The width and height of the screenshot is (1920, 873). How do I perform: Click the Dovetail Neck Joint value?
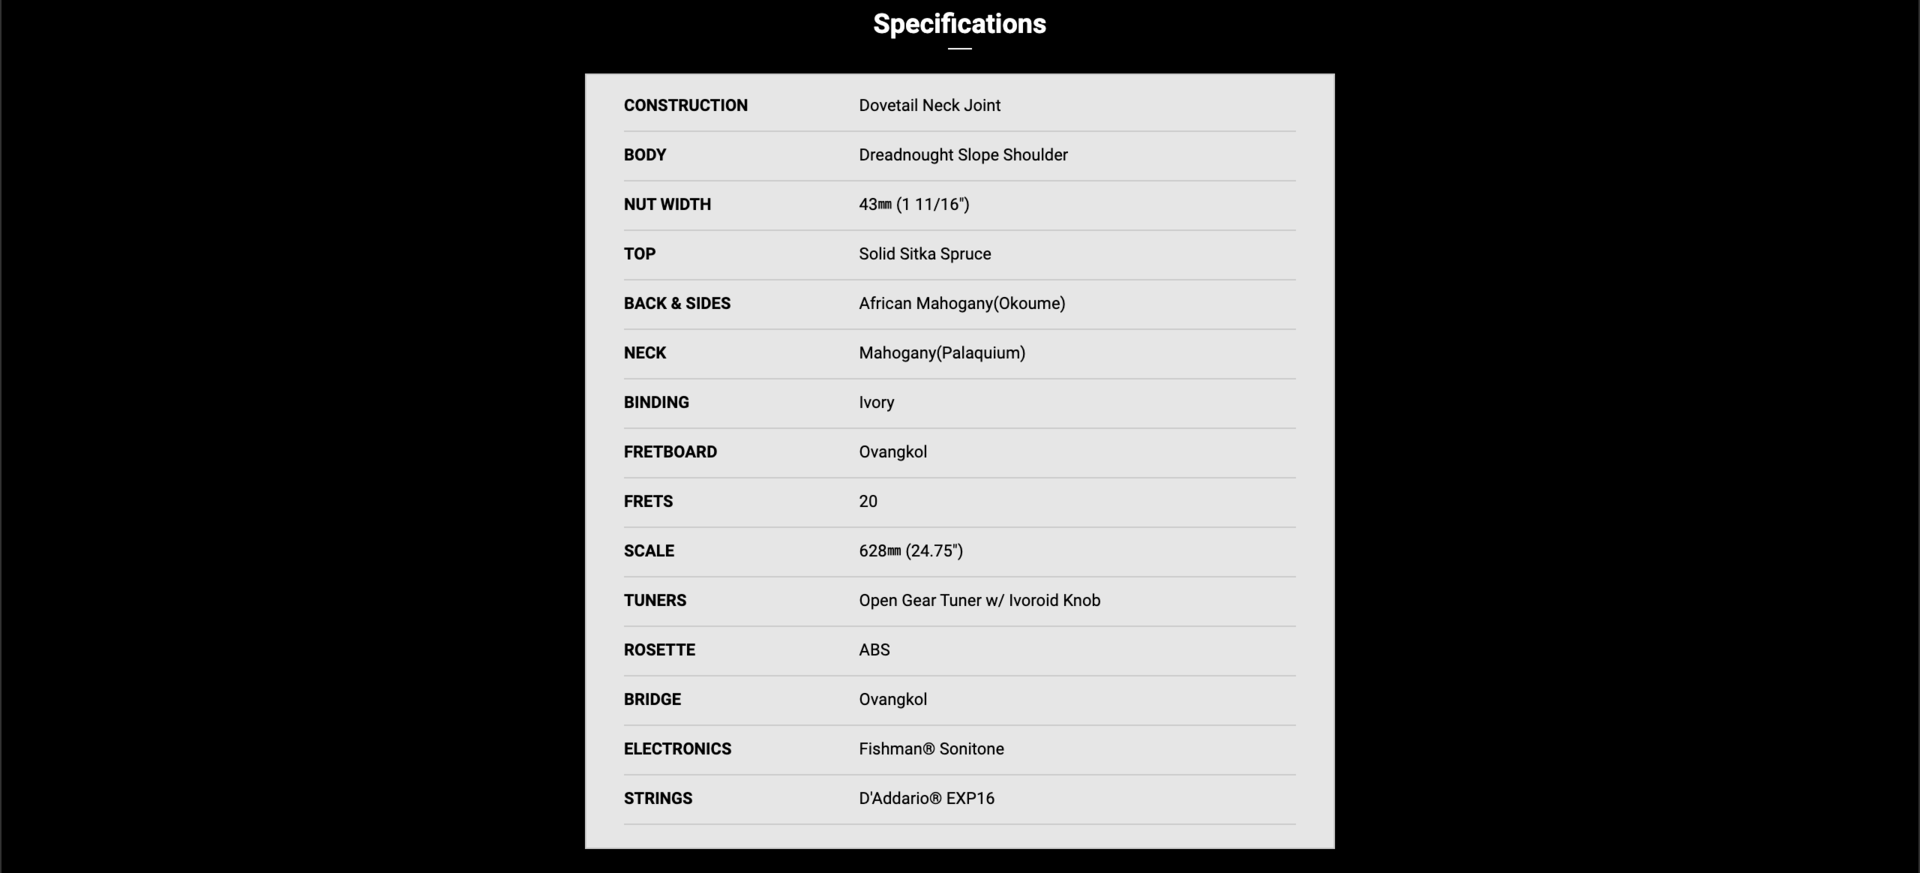click(x=929, y=105)
